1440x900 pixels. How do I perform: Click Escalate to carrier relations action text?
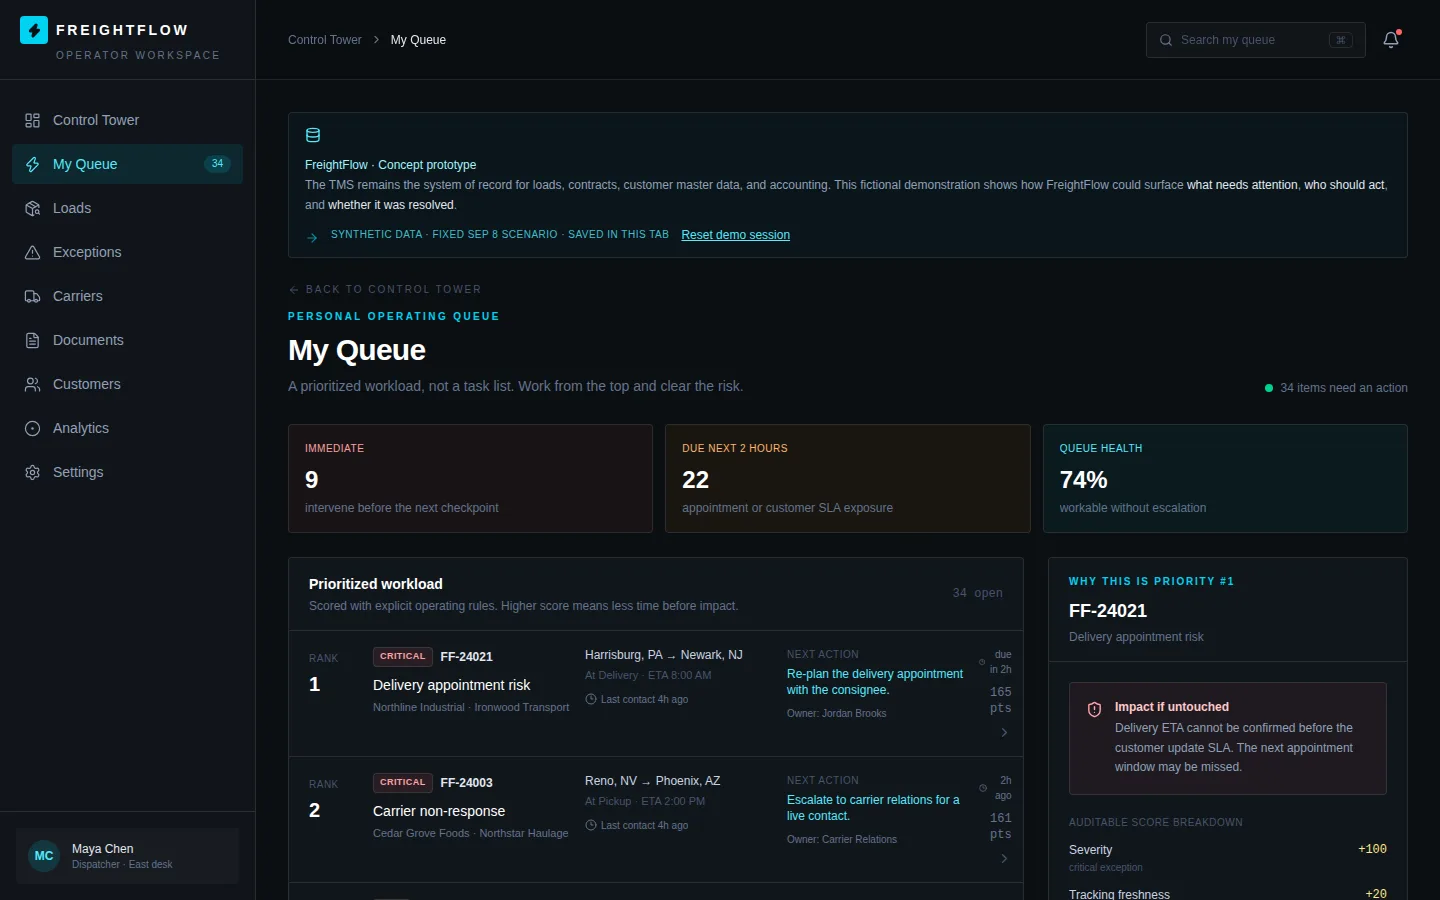tap(873, 808)
